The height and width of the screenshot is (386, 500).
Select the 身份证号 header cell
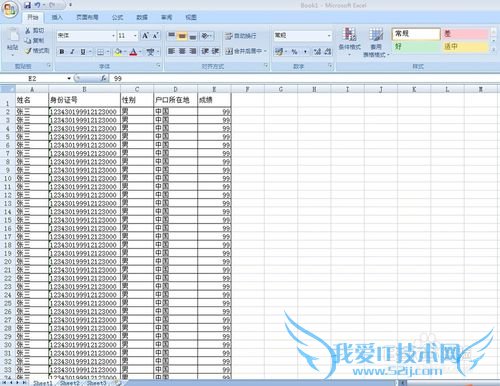(85, 100)
